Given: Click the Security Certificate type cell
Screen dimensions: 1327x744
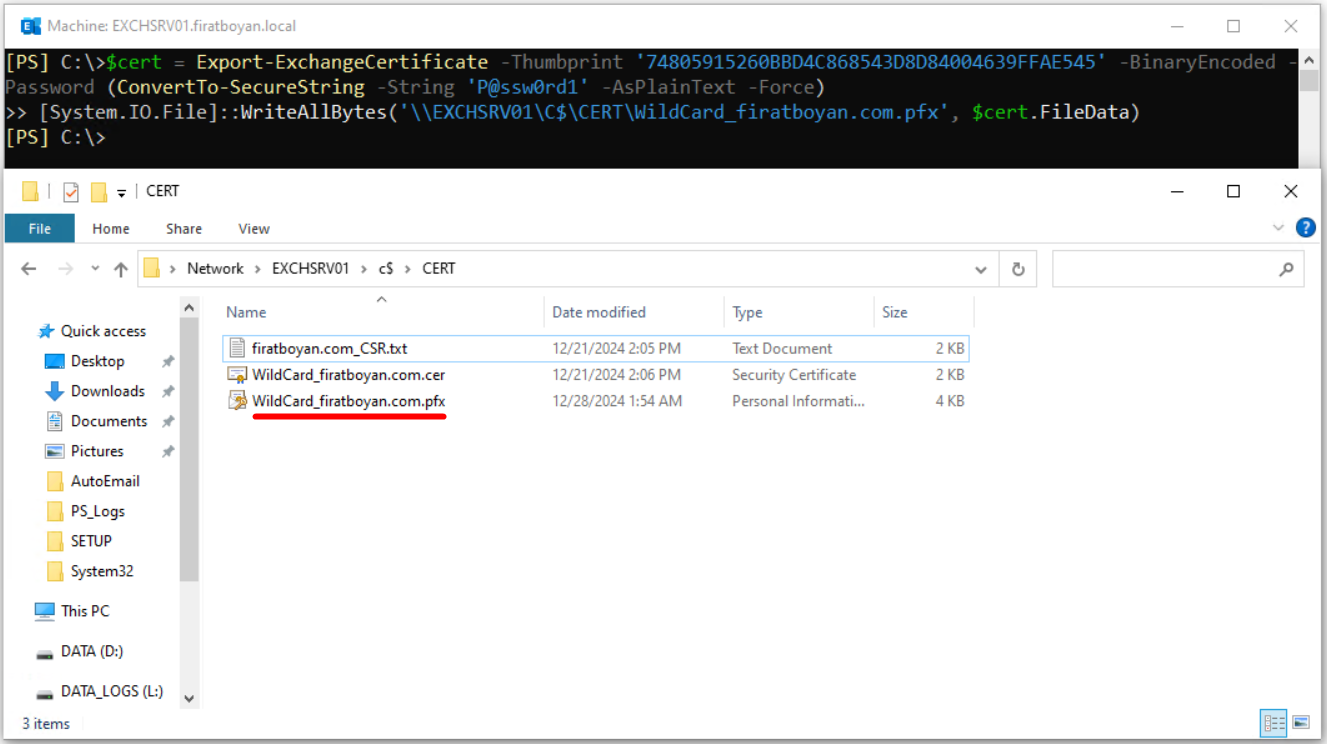Looking at the screenshot, I should (x=794, y=375).
